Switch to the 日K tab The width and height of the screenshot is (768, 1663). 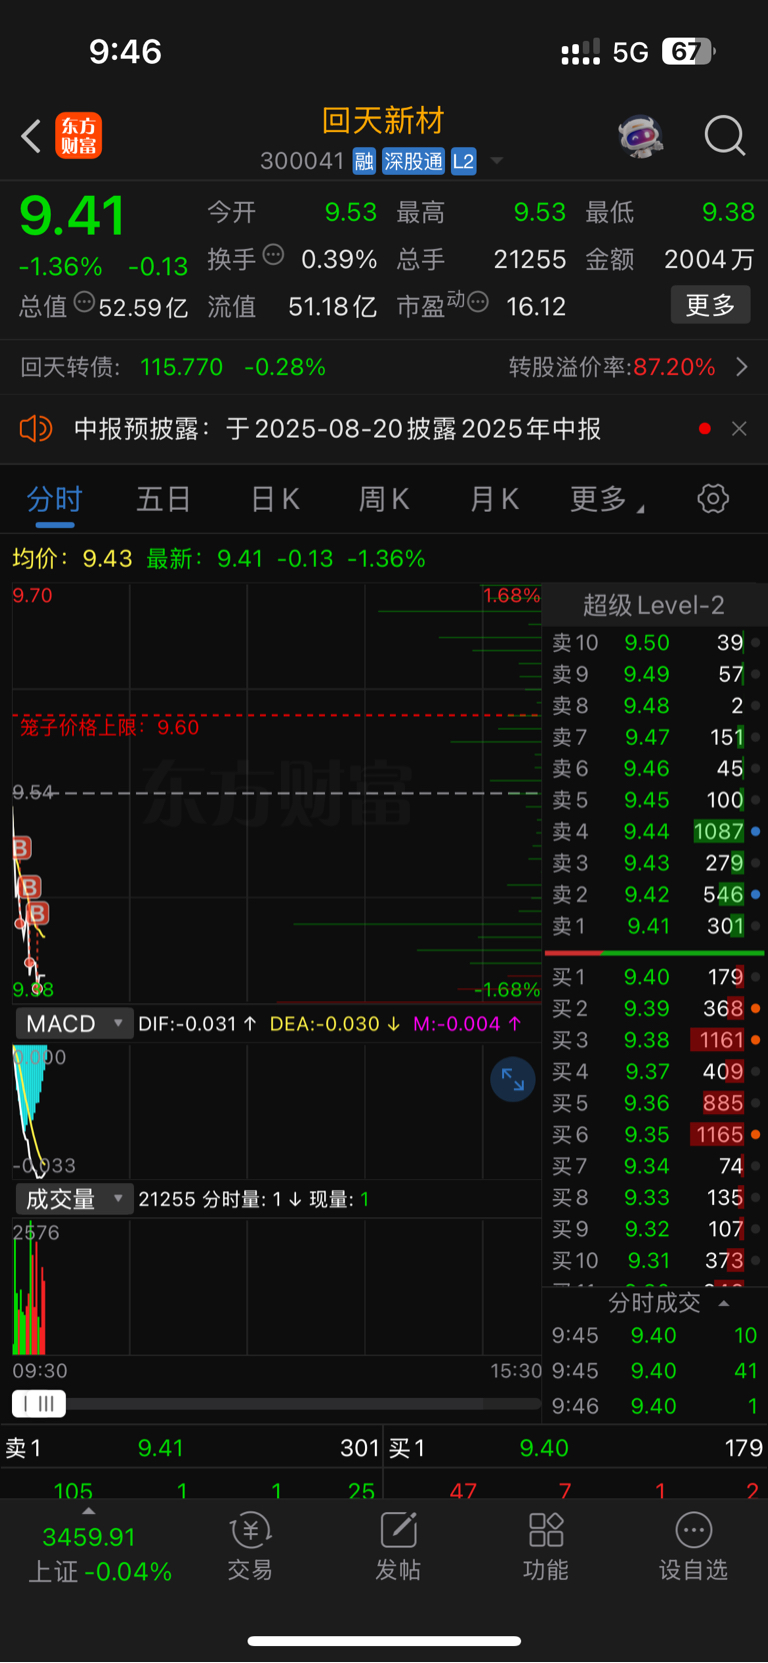pos(275,499)
